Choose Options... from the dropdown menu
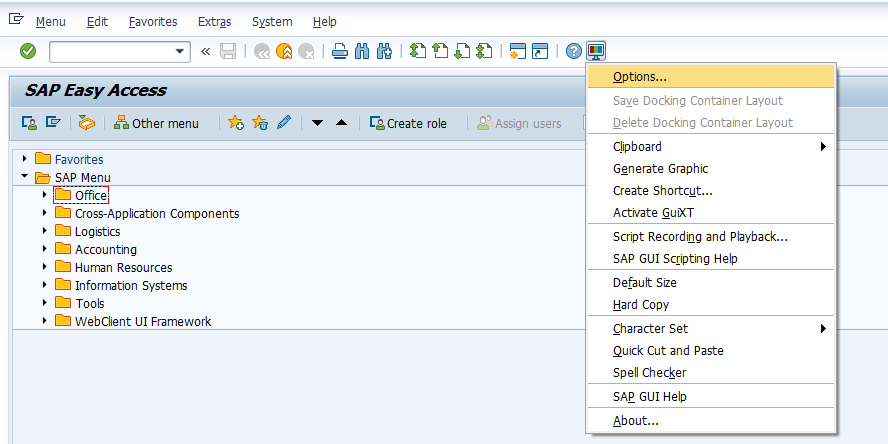 [x=711, y=76]
